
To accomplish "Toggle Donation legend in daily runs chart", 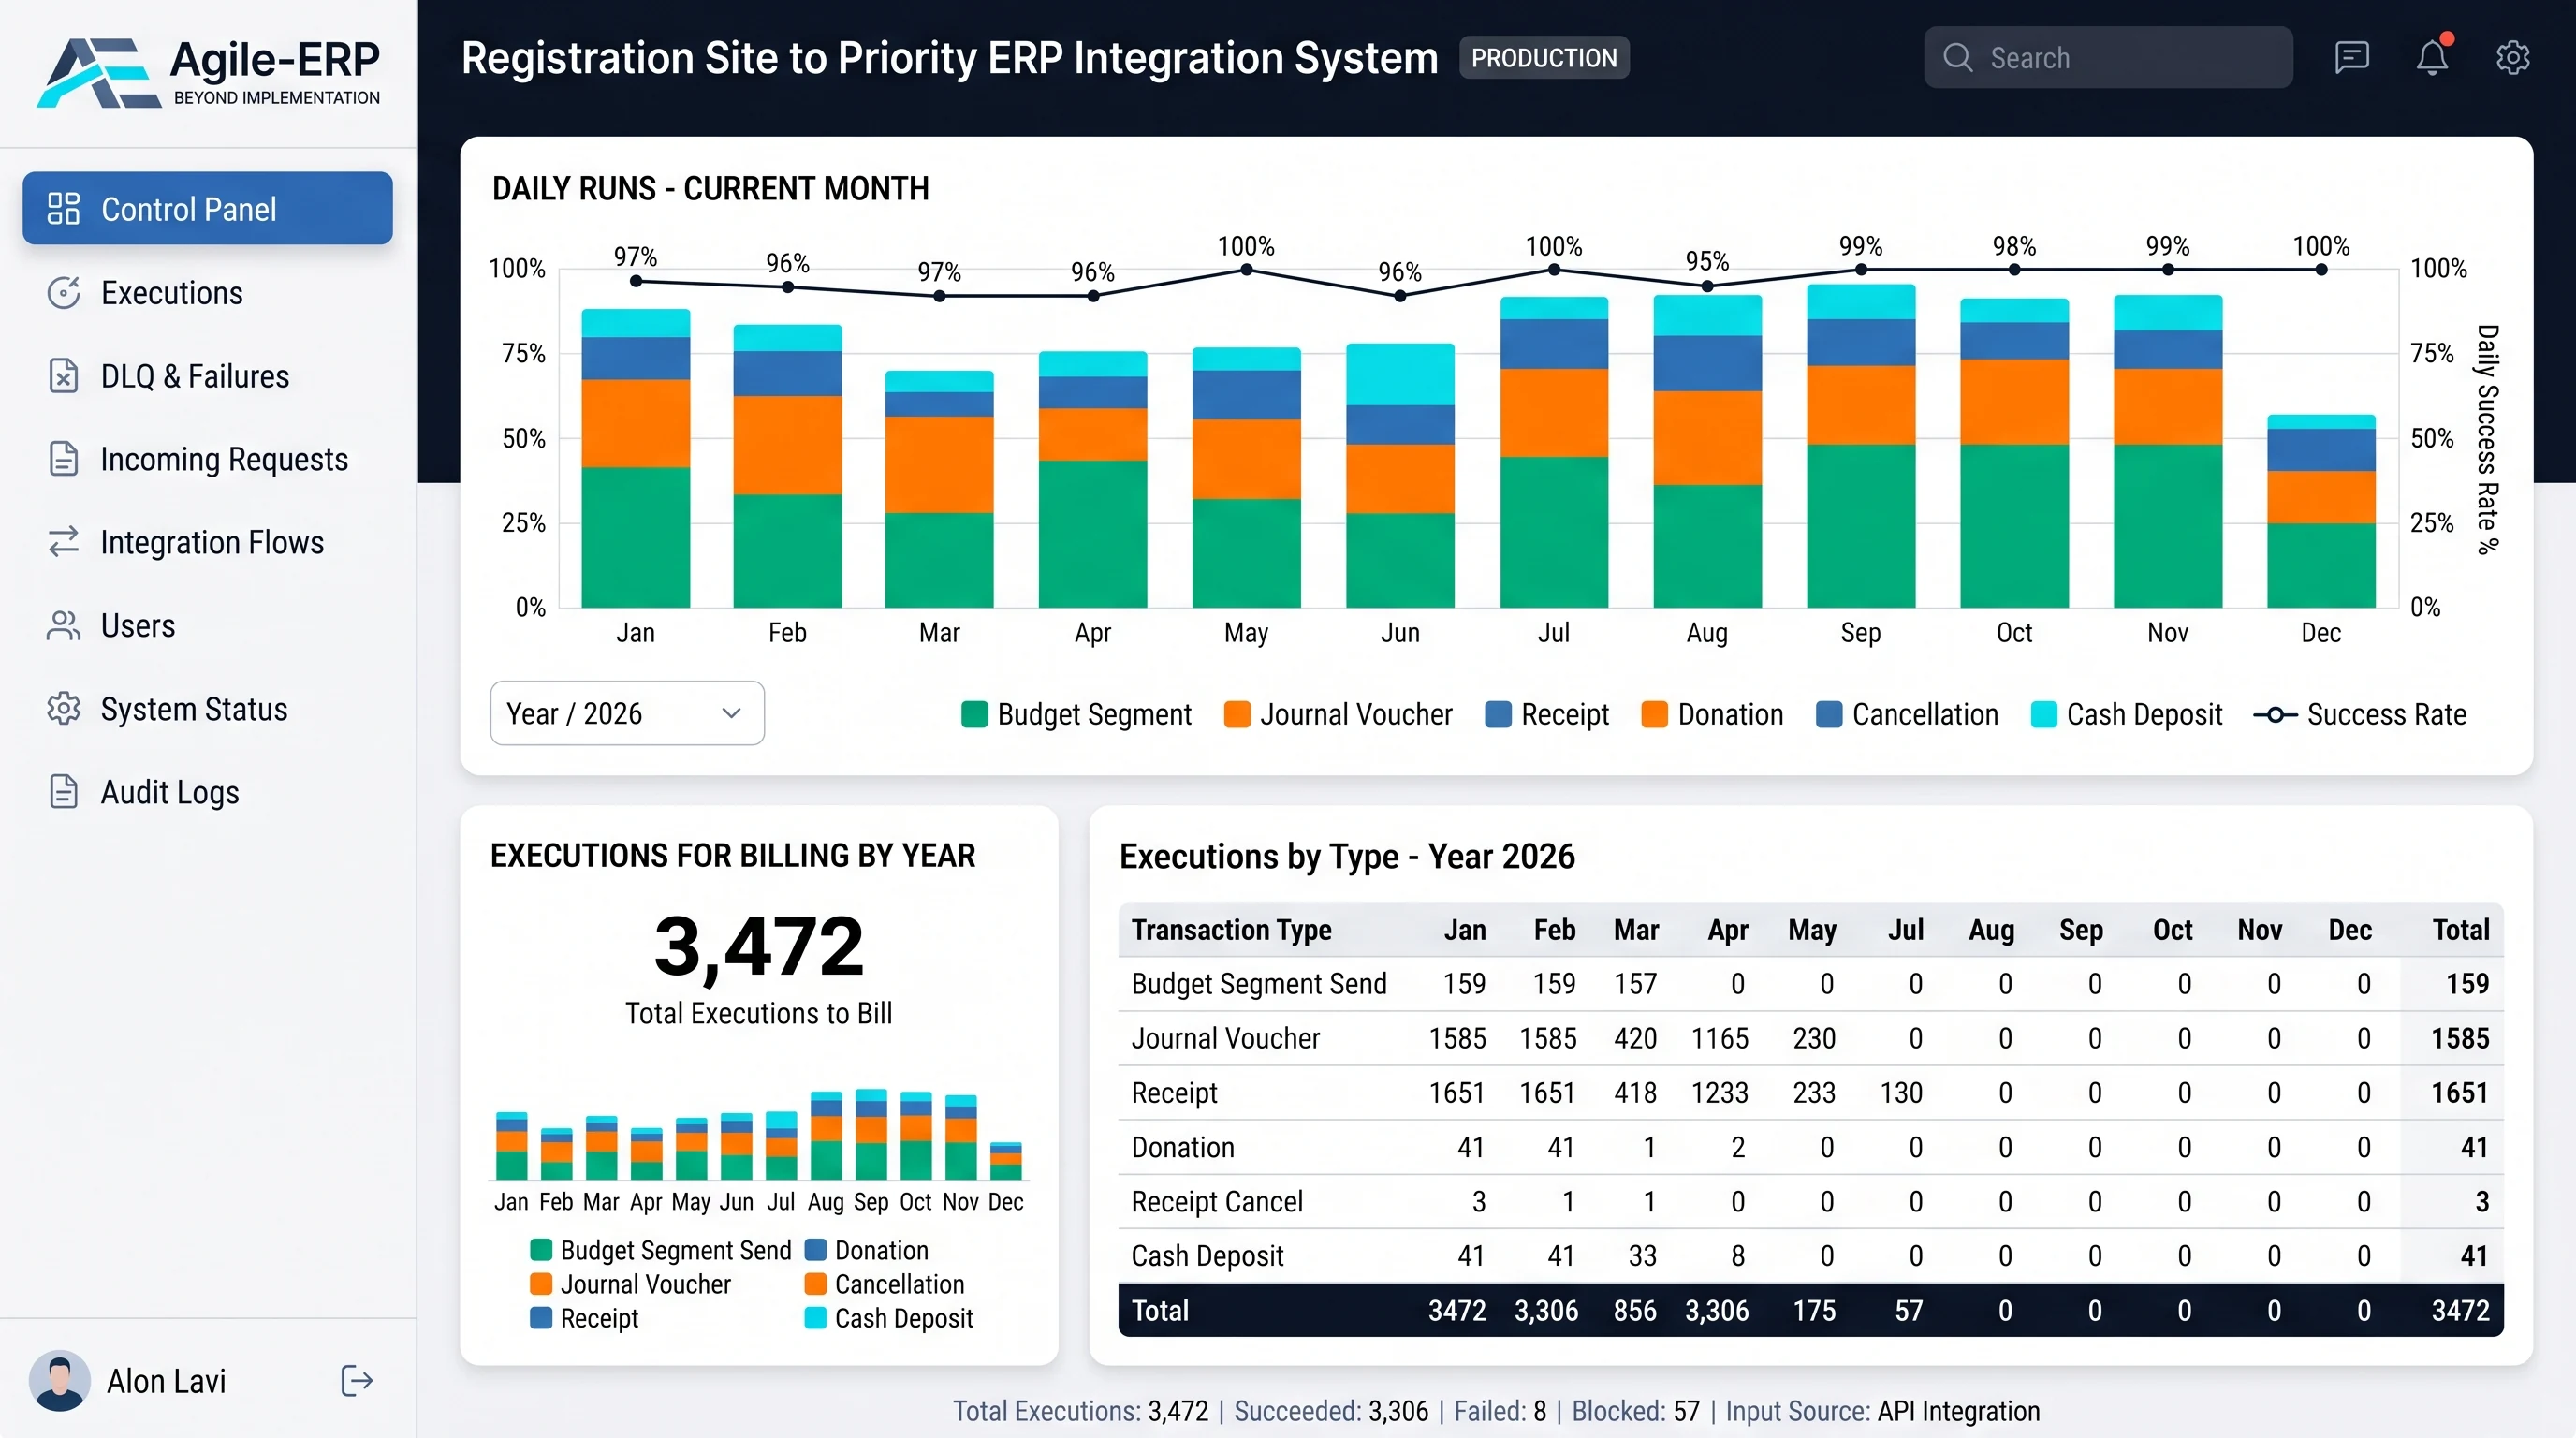I will (x=1712, y=714).
